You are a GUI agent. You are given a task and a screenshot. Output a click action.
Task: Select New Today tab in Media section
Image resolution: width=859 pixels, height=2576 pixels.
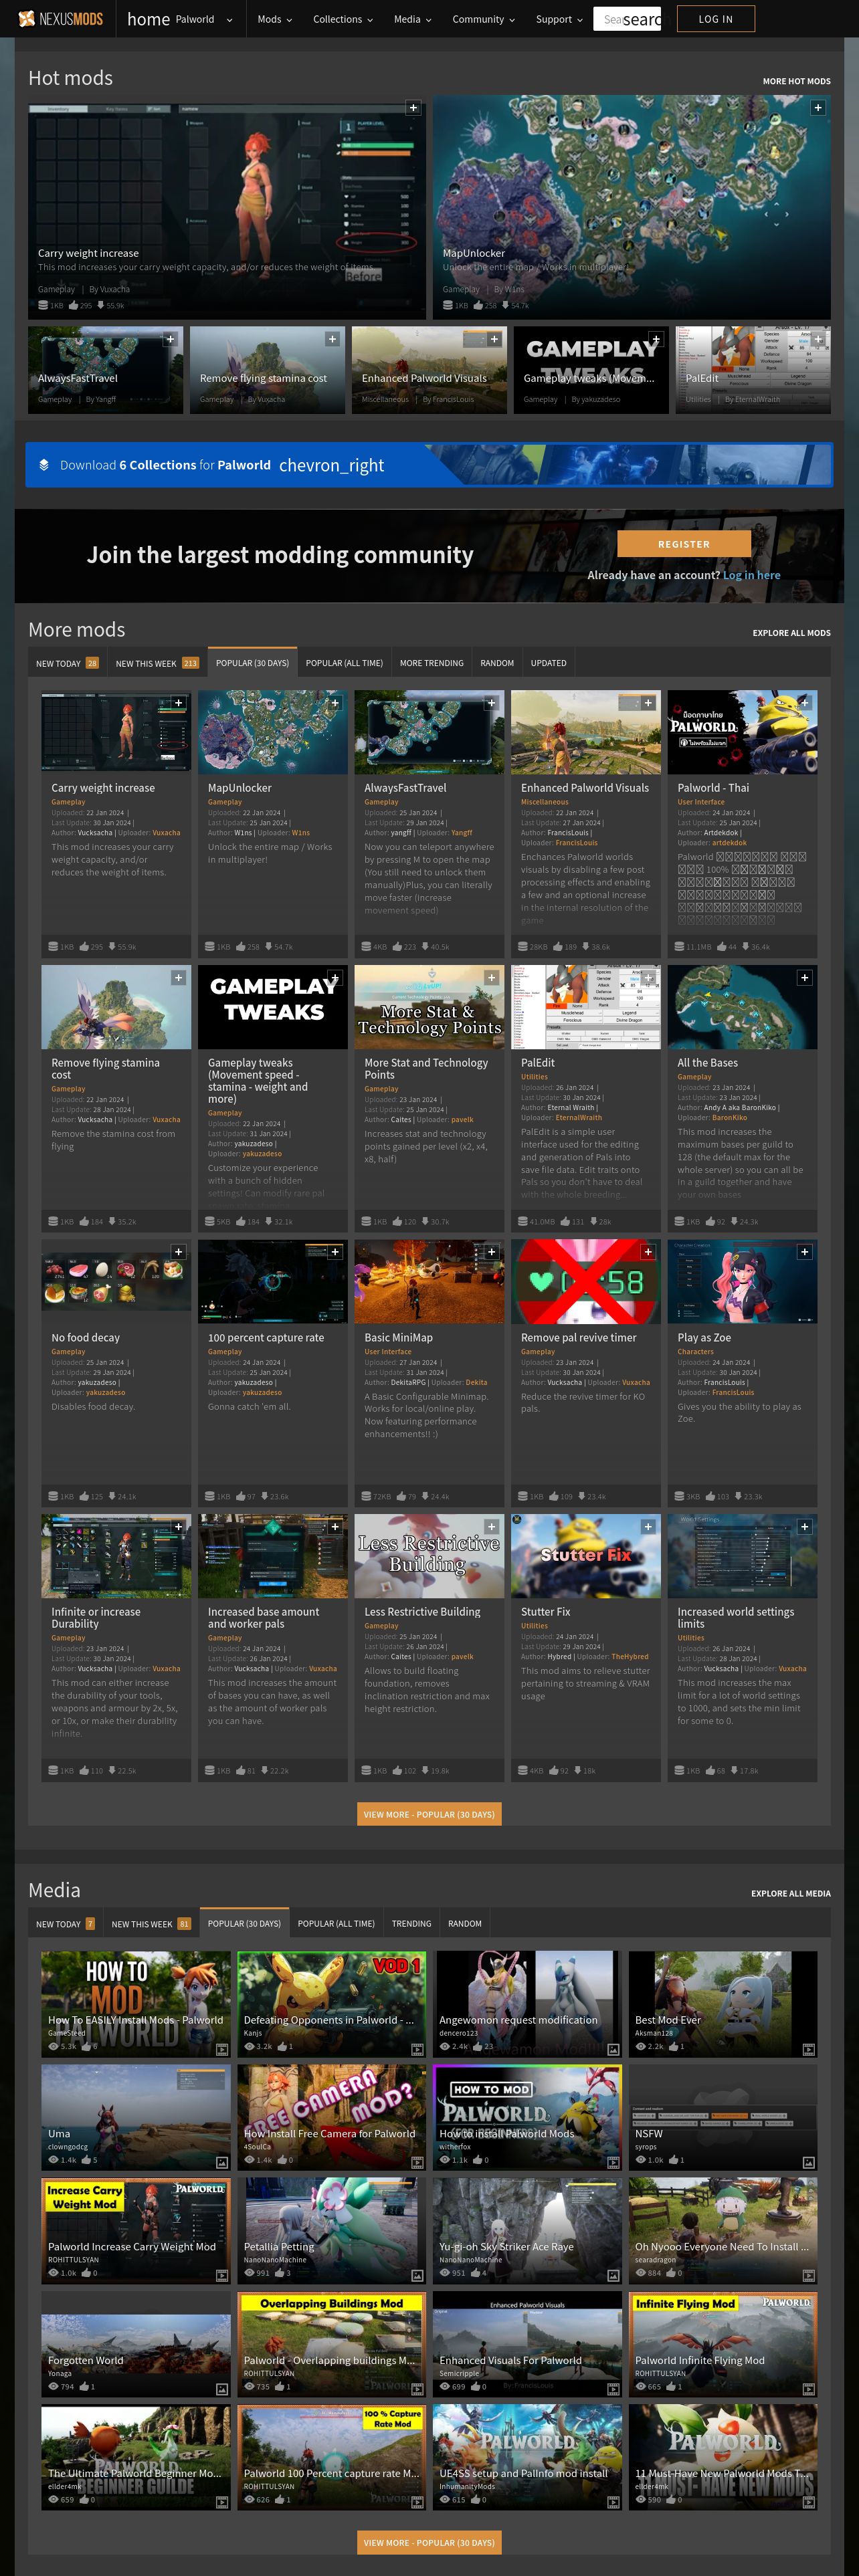[x=65, y=1924]
